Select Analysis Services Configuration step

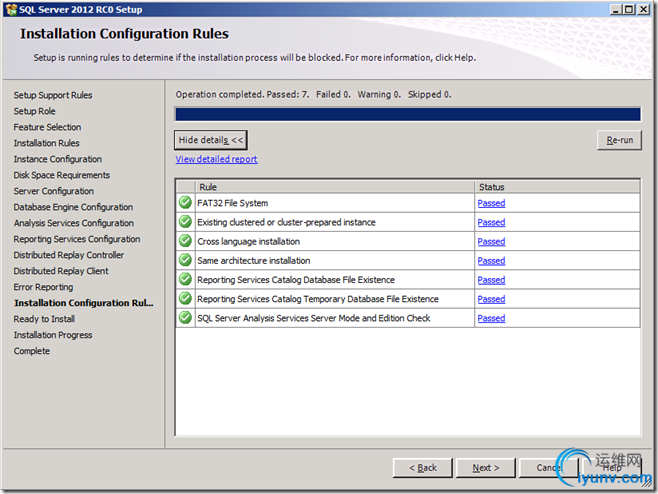click(x=74, y=223)
